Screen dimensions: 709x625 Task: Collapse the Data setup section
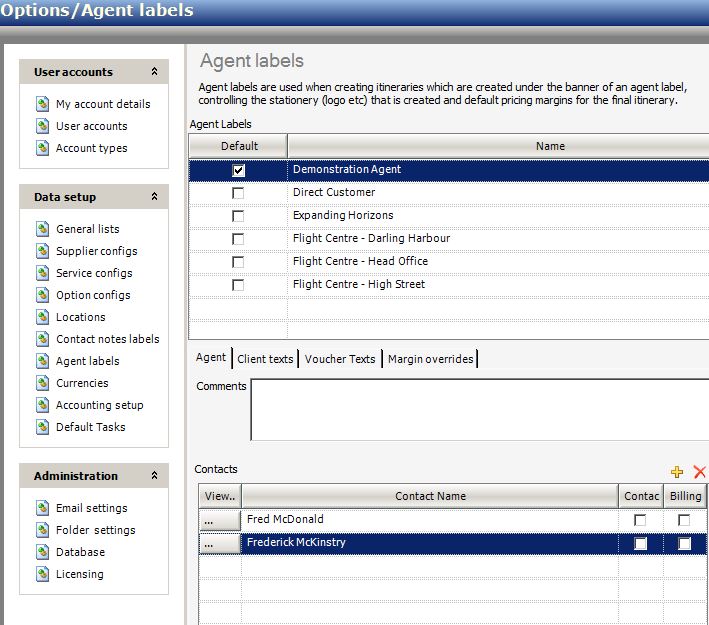154,197
